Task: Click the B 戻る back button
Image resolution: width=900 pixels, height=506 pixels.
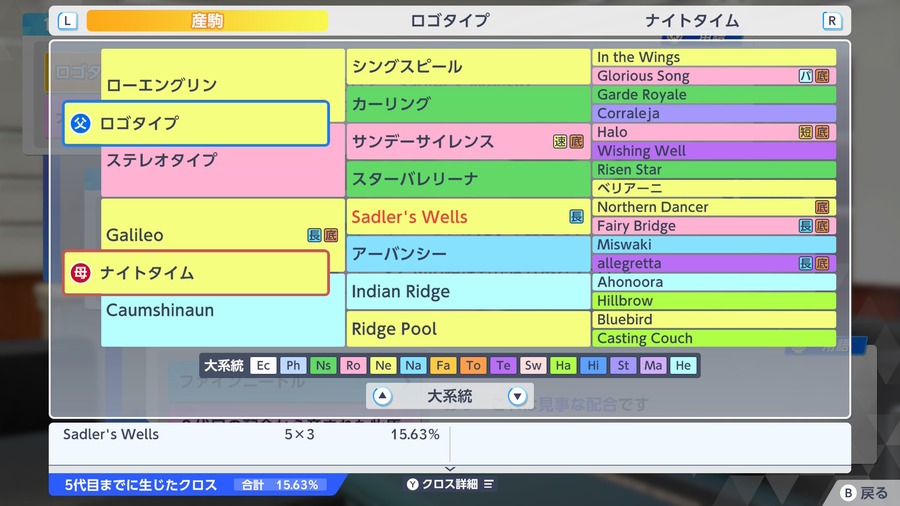Action: click(x=864, y=493)
